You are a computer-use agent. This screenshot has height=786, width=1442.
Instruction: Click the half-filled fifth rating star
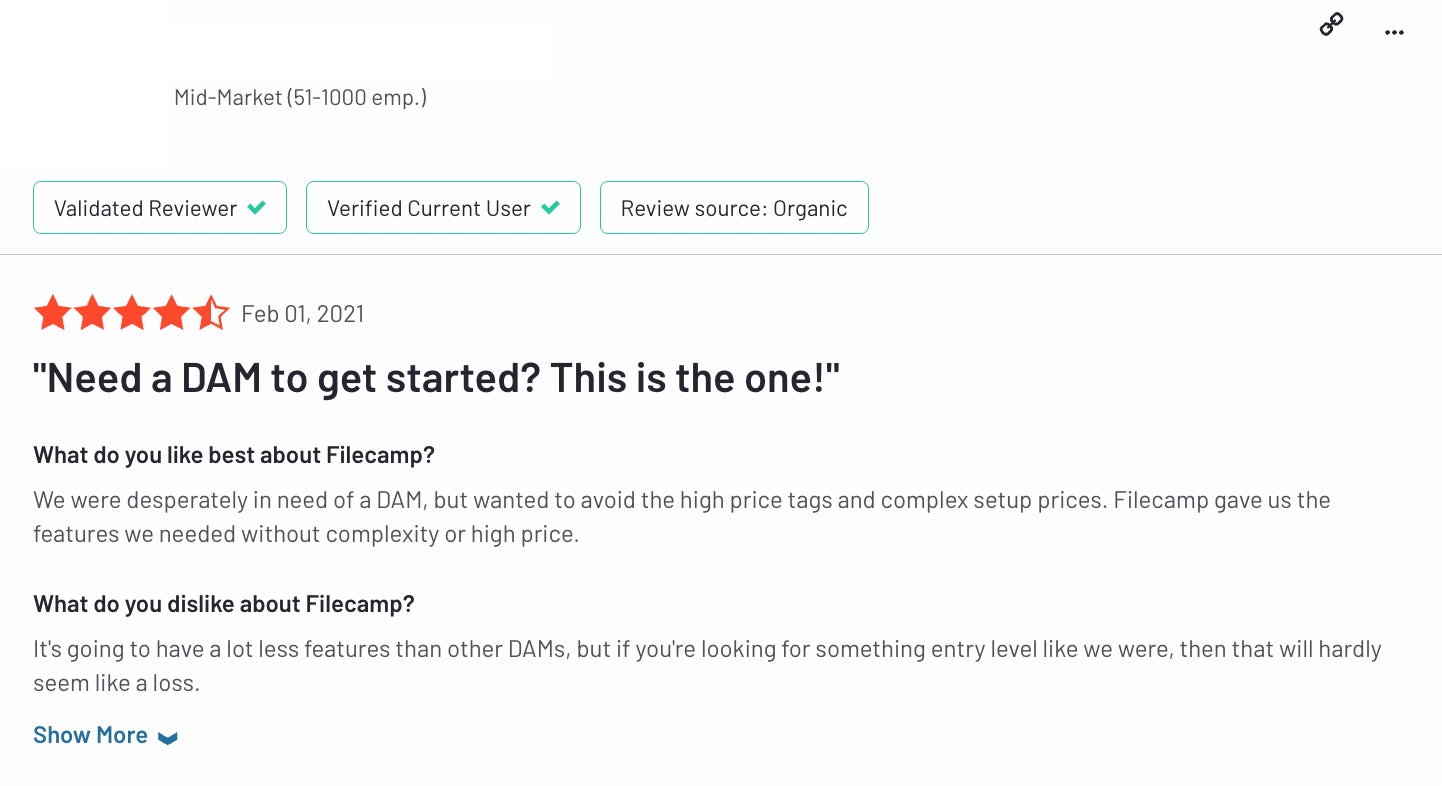coord(211,313)
